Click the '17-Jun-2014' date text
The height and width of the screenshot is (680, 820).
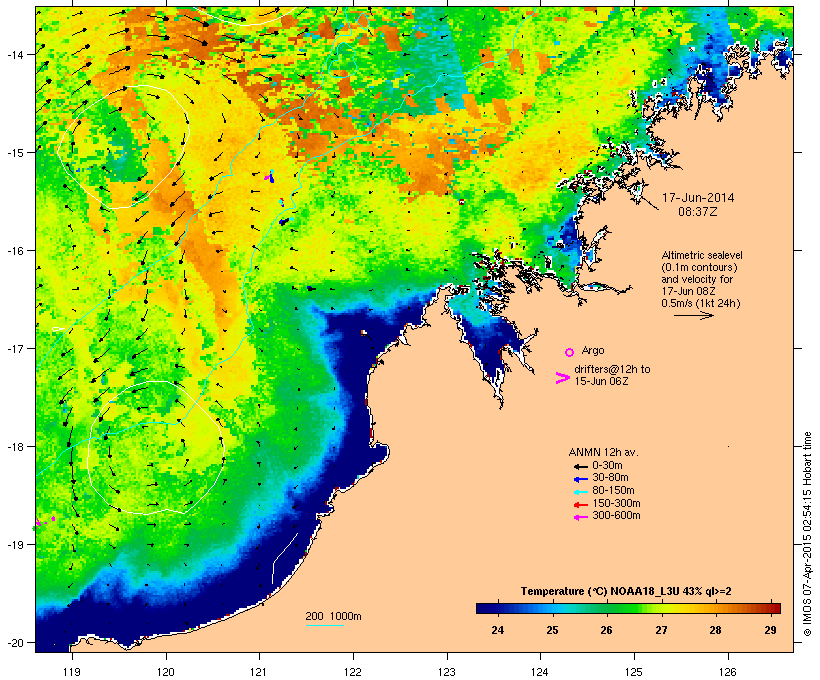[x=698, y=198]
